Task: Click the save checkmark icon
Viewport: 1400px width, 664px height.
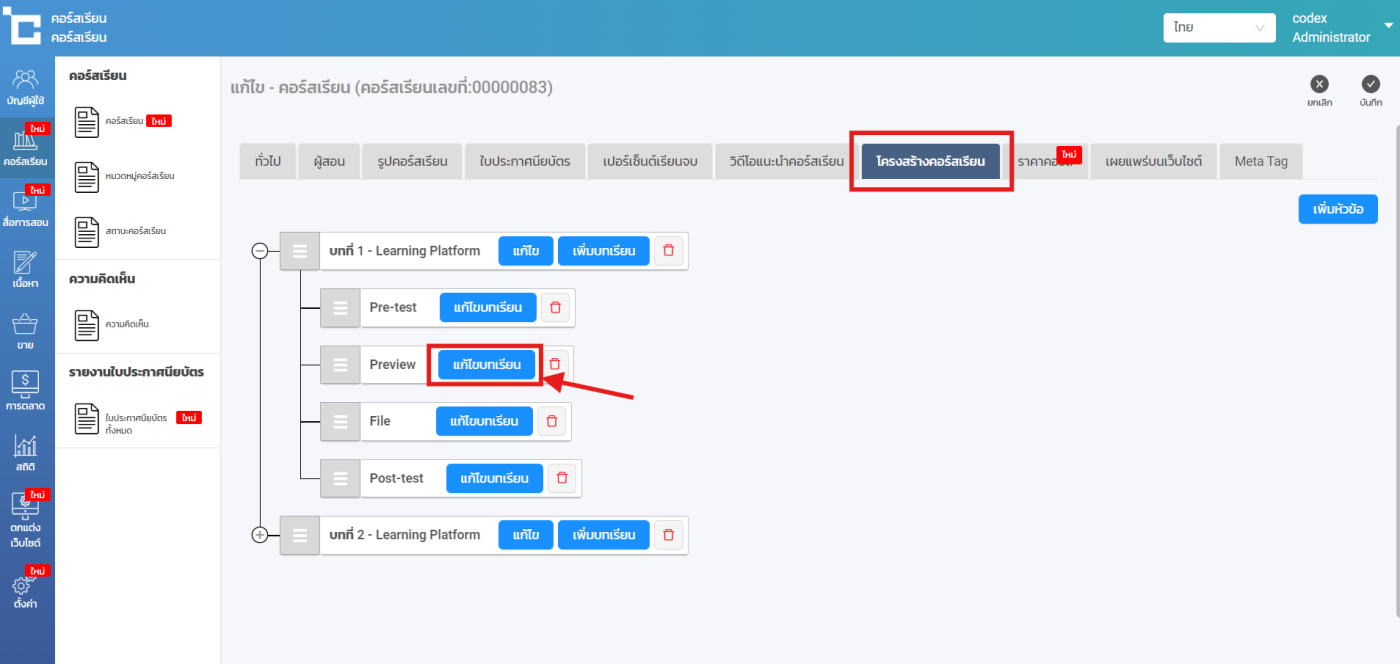Action: tap(1371, 85)
